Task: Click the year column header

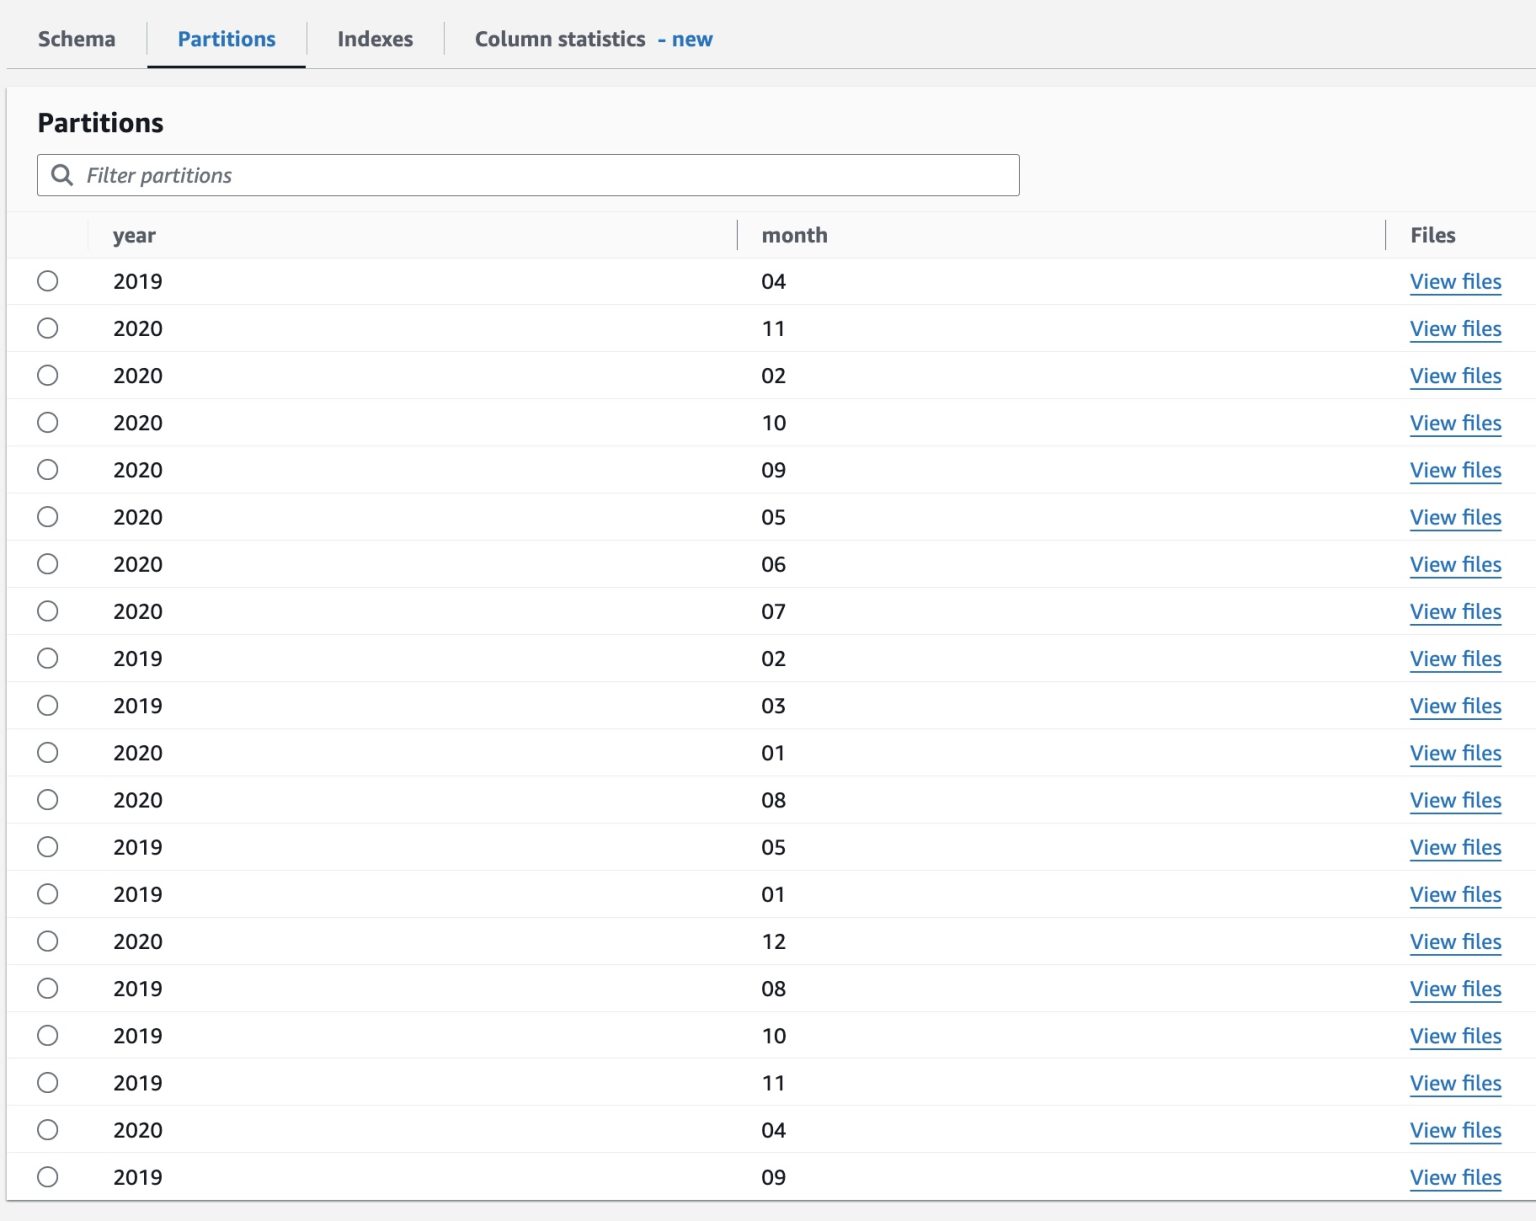Action: [x=134, y=235]
